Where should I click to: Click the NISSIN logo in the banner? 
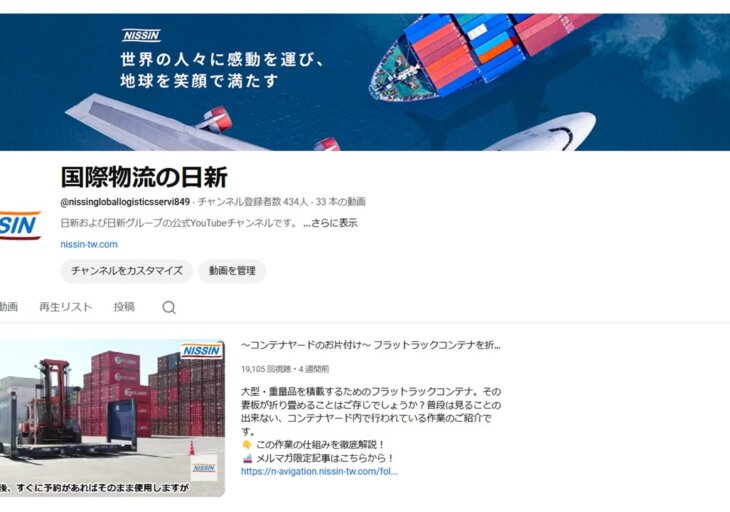[142, 35]
